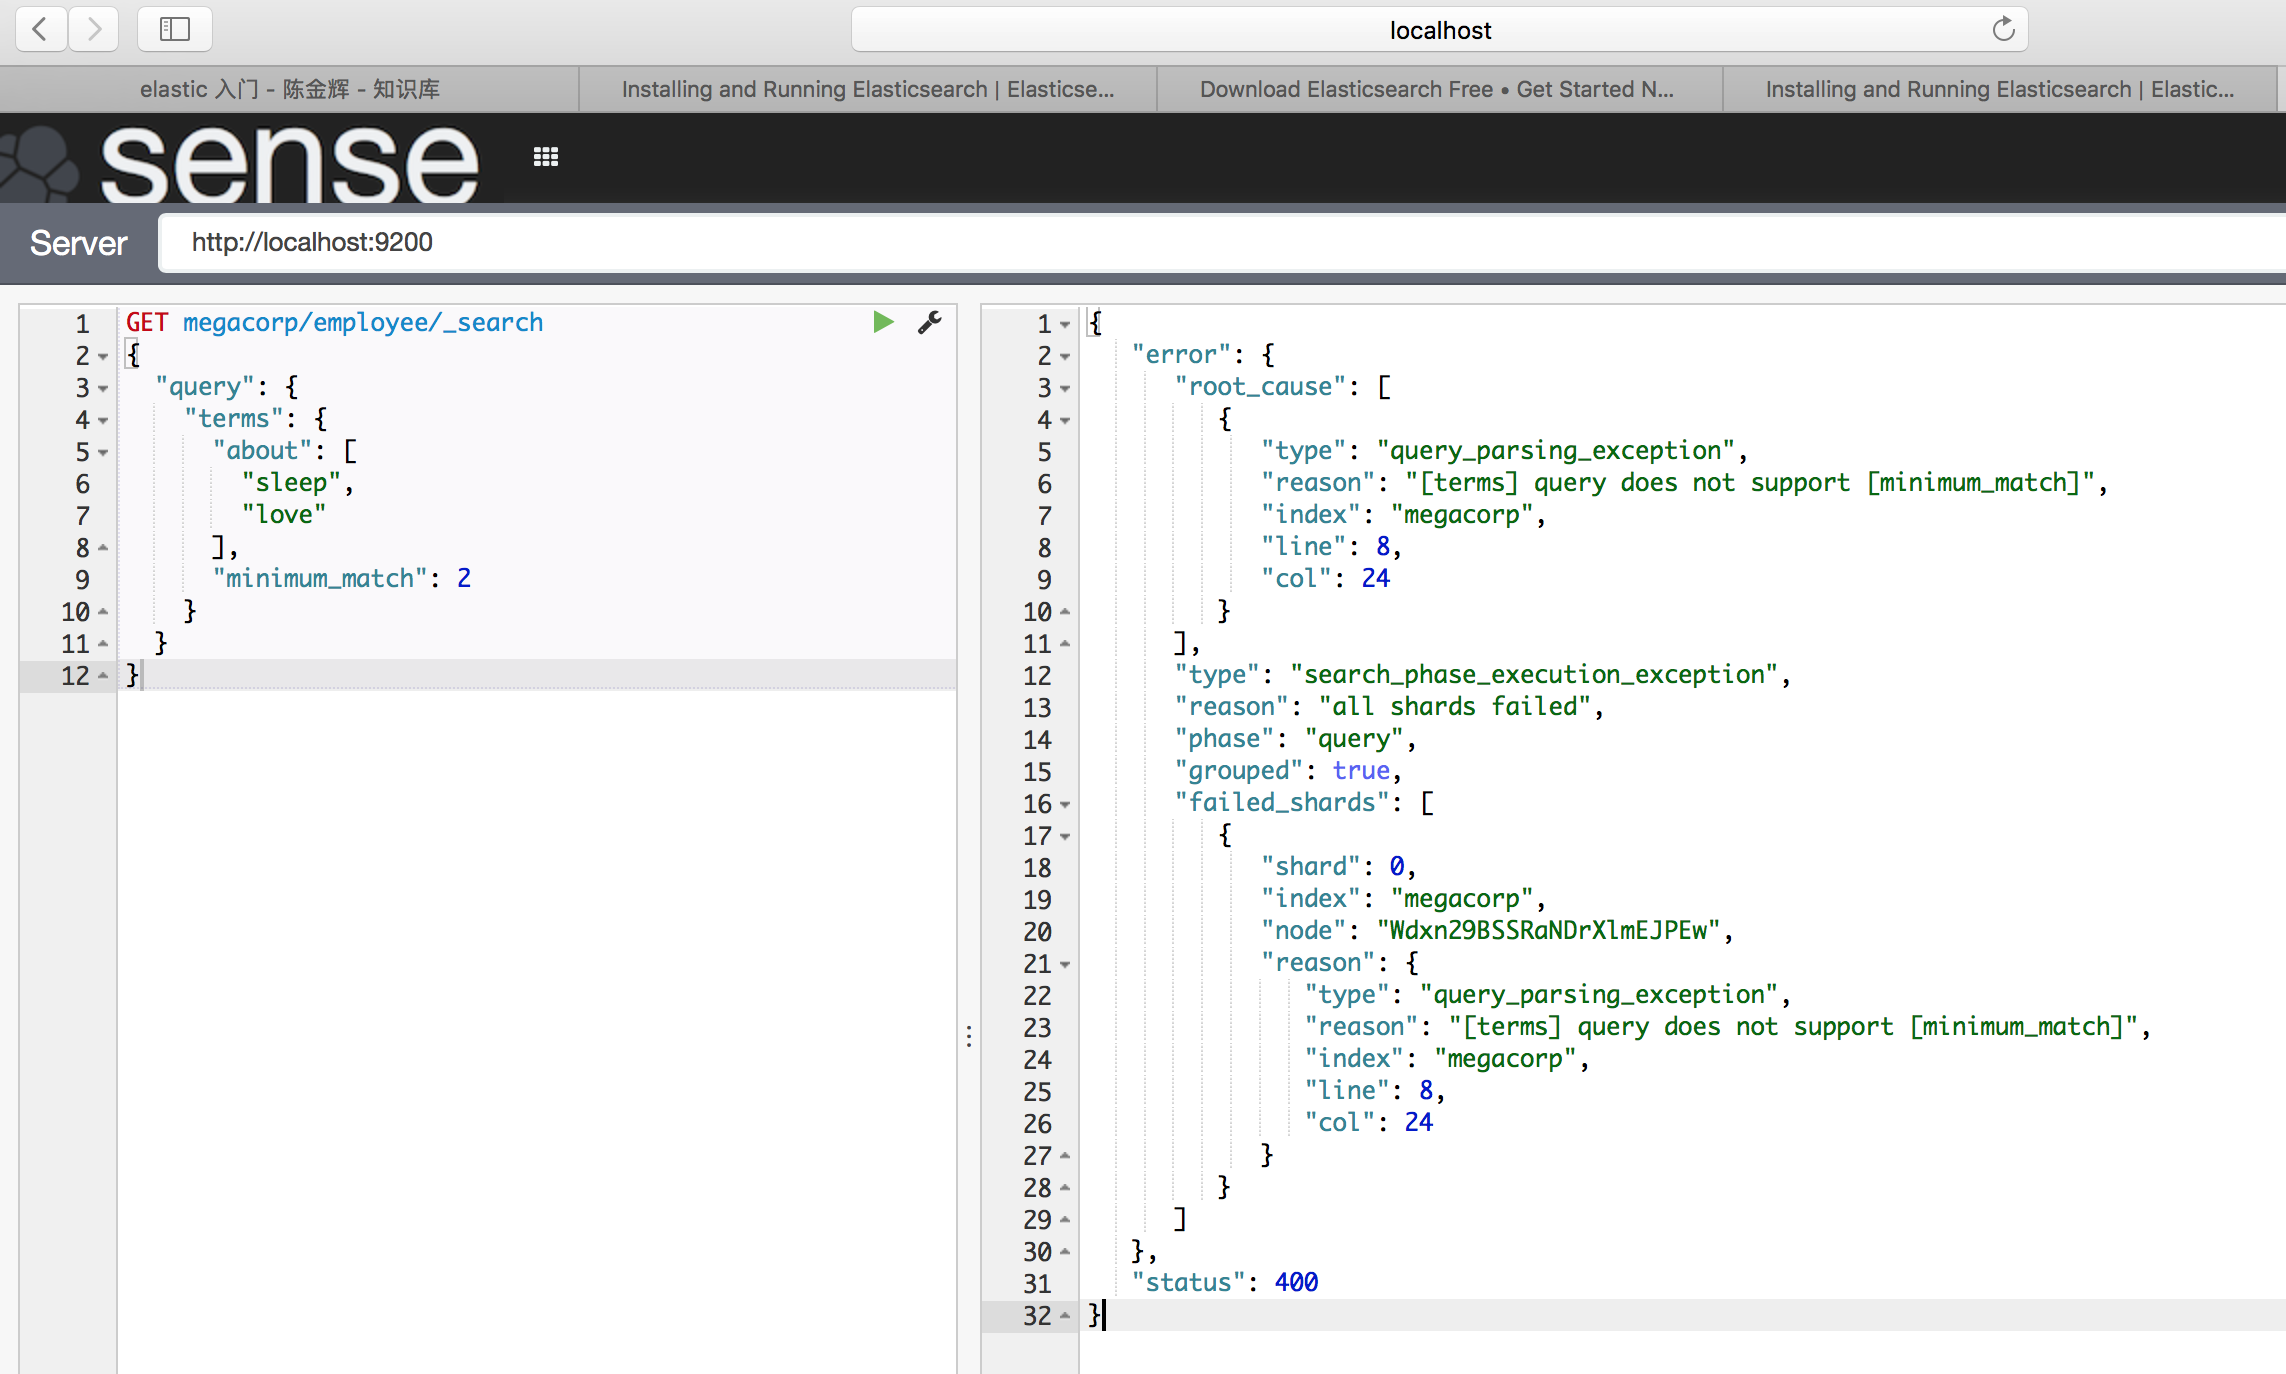
Task: Collapse the object fold at output line 17
Action: (1065, 837)
